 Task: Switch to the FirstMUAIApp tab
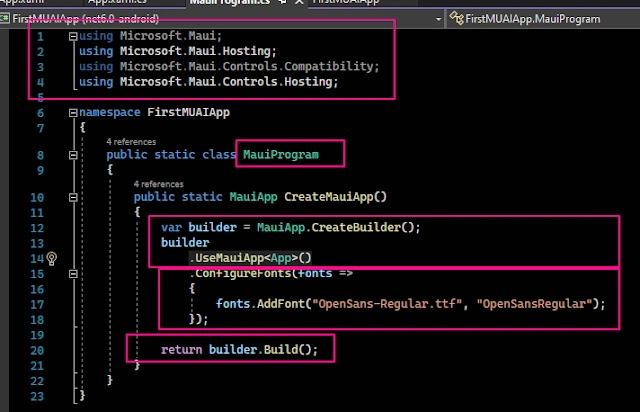(x=346, y=2)
